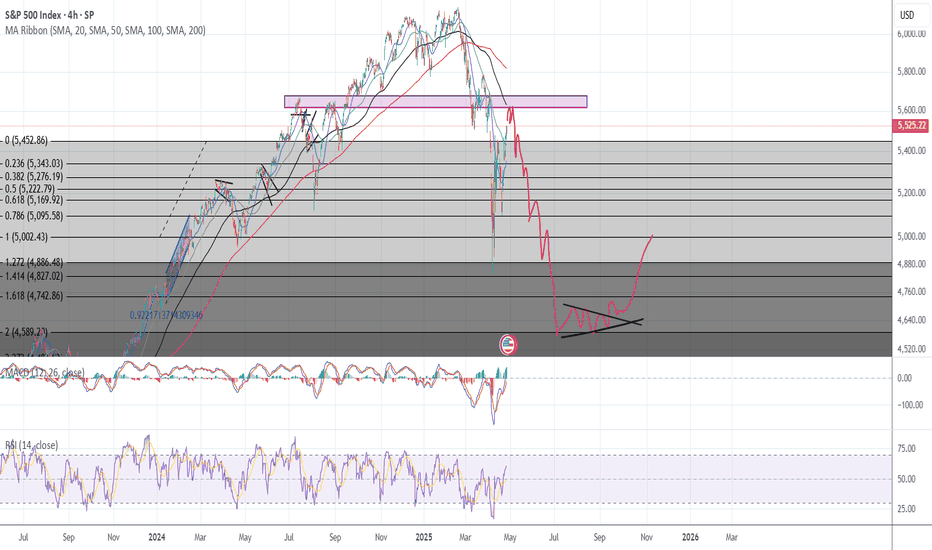Click the US flag economic event icon
The width and height of the screenshot is (932, 550).
507,344
